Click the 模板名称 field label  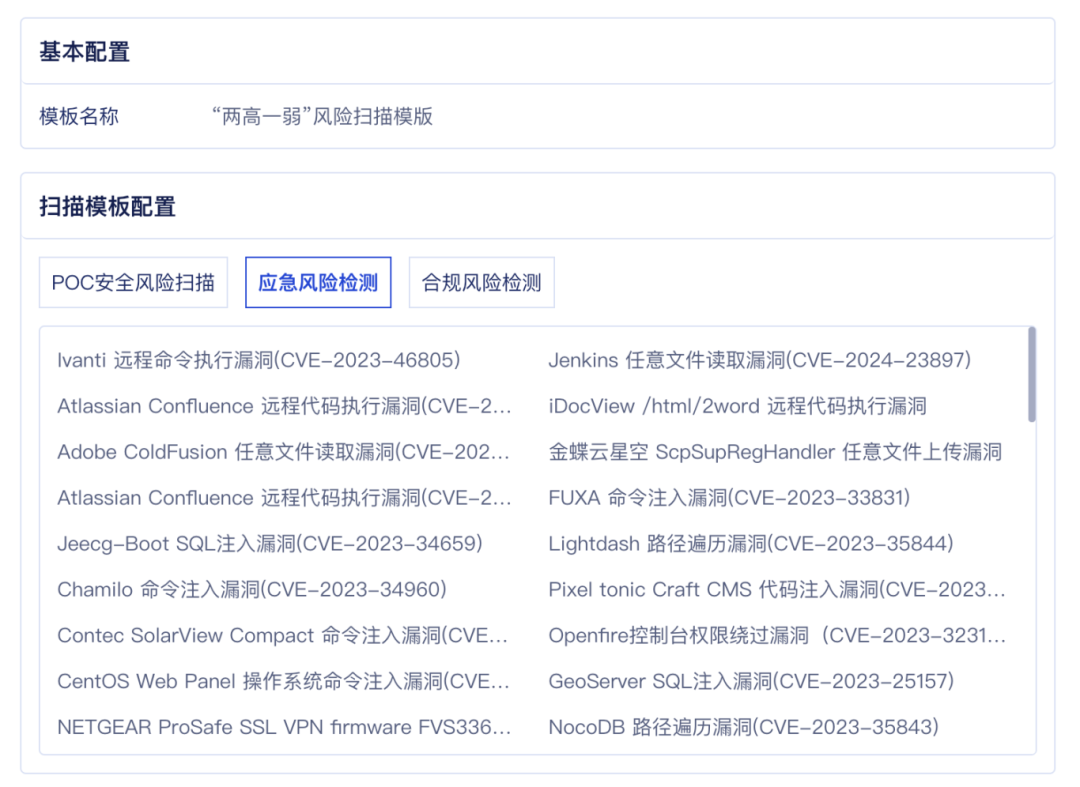click(79, 116)
